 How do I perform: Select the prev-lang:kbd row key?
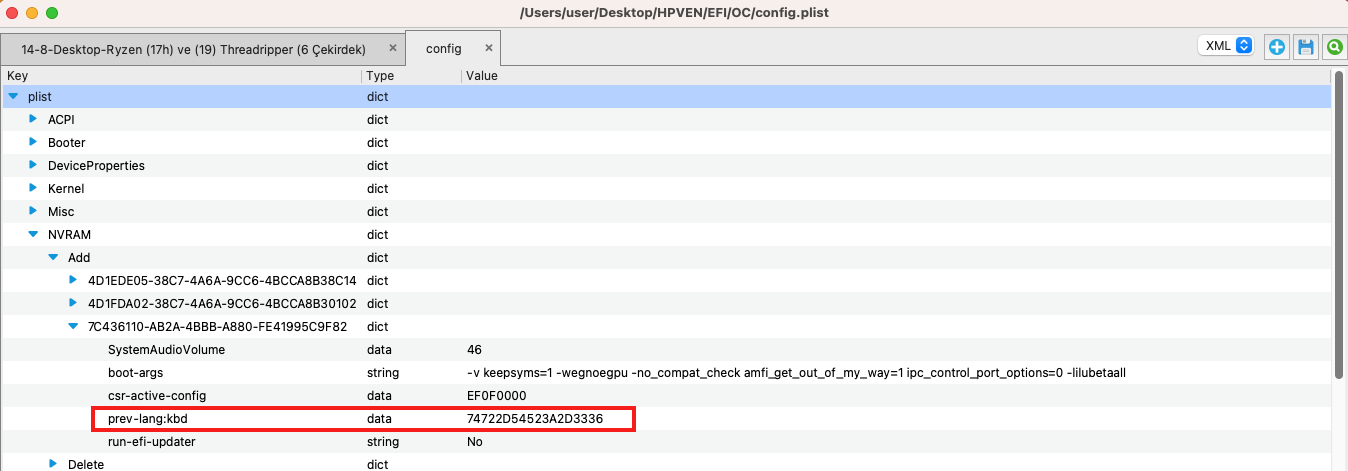(x=147, y=419)
